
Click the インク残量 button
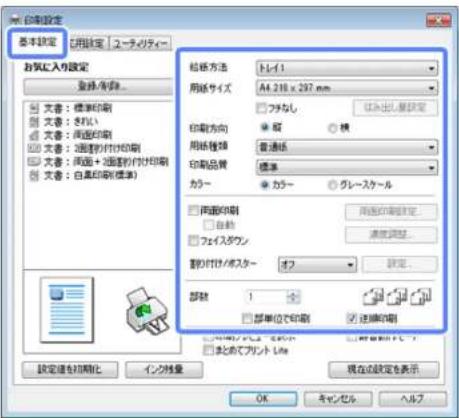(164, 370)
